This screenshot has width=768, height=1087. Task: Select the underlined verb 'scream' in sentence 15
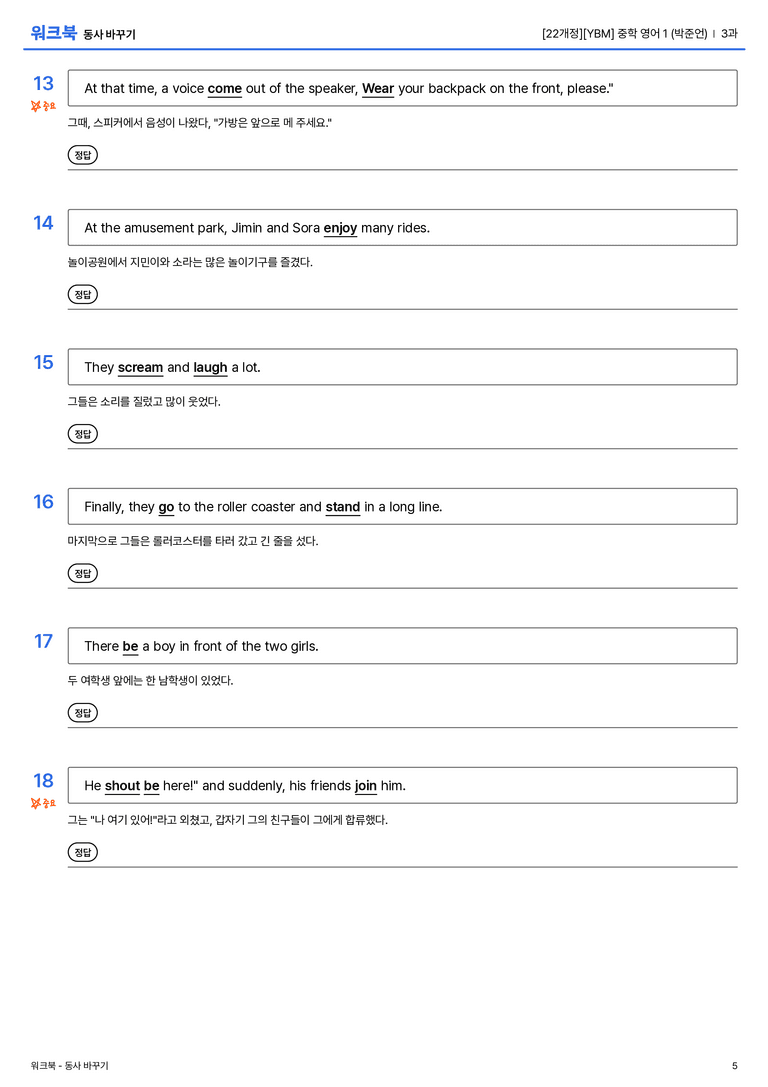141,367
